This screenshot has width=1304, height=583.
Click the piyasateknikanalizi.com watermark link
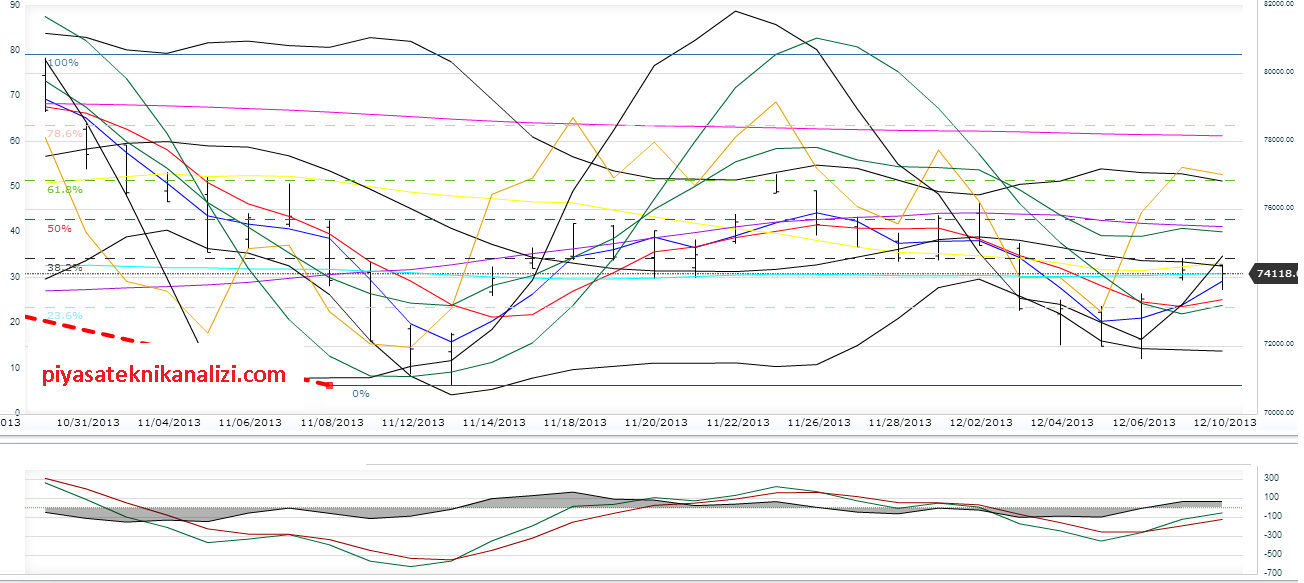coord(163,376)
